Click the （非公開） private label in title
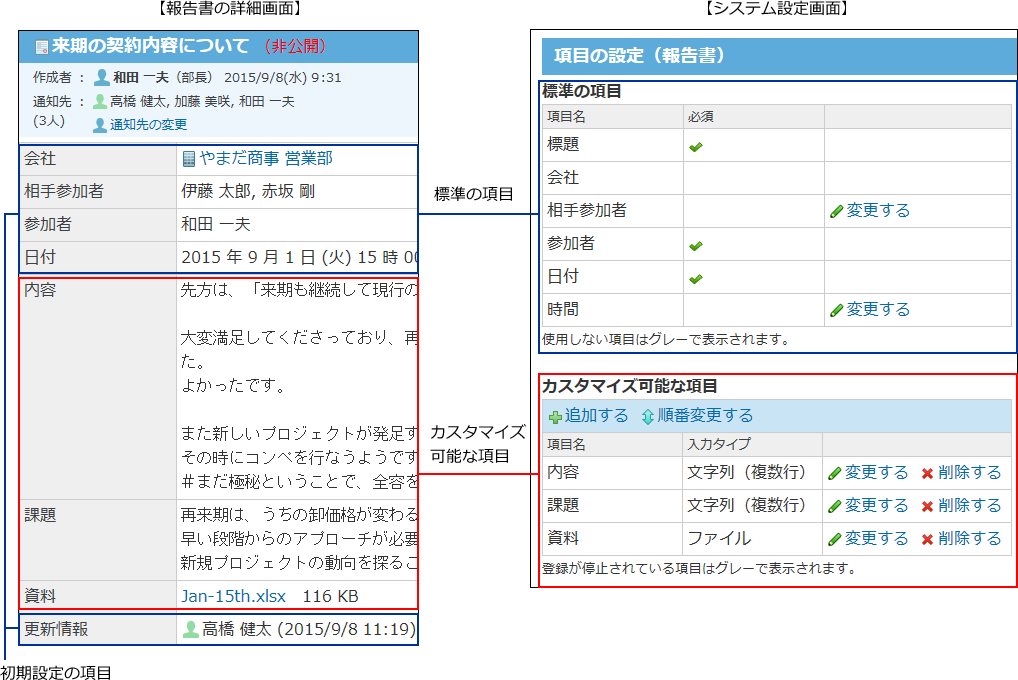Screen dimensions: 1018x680 click(x=295, y=46)
